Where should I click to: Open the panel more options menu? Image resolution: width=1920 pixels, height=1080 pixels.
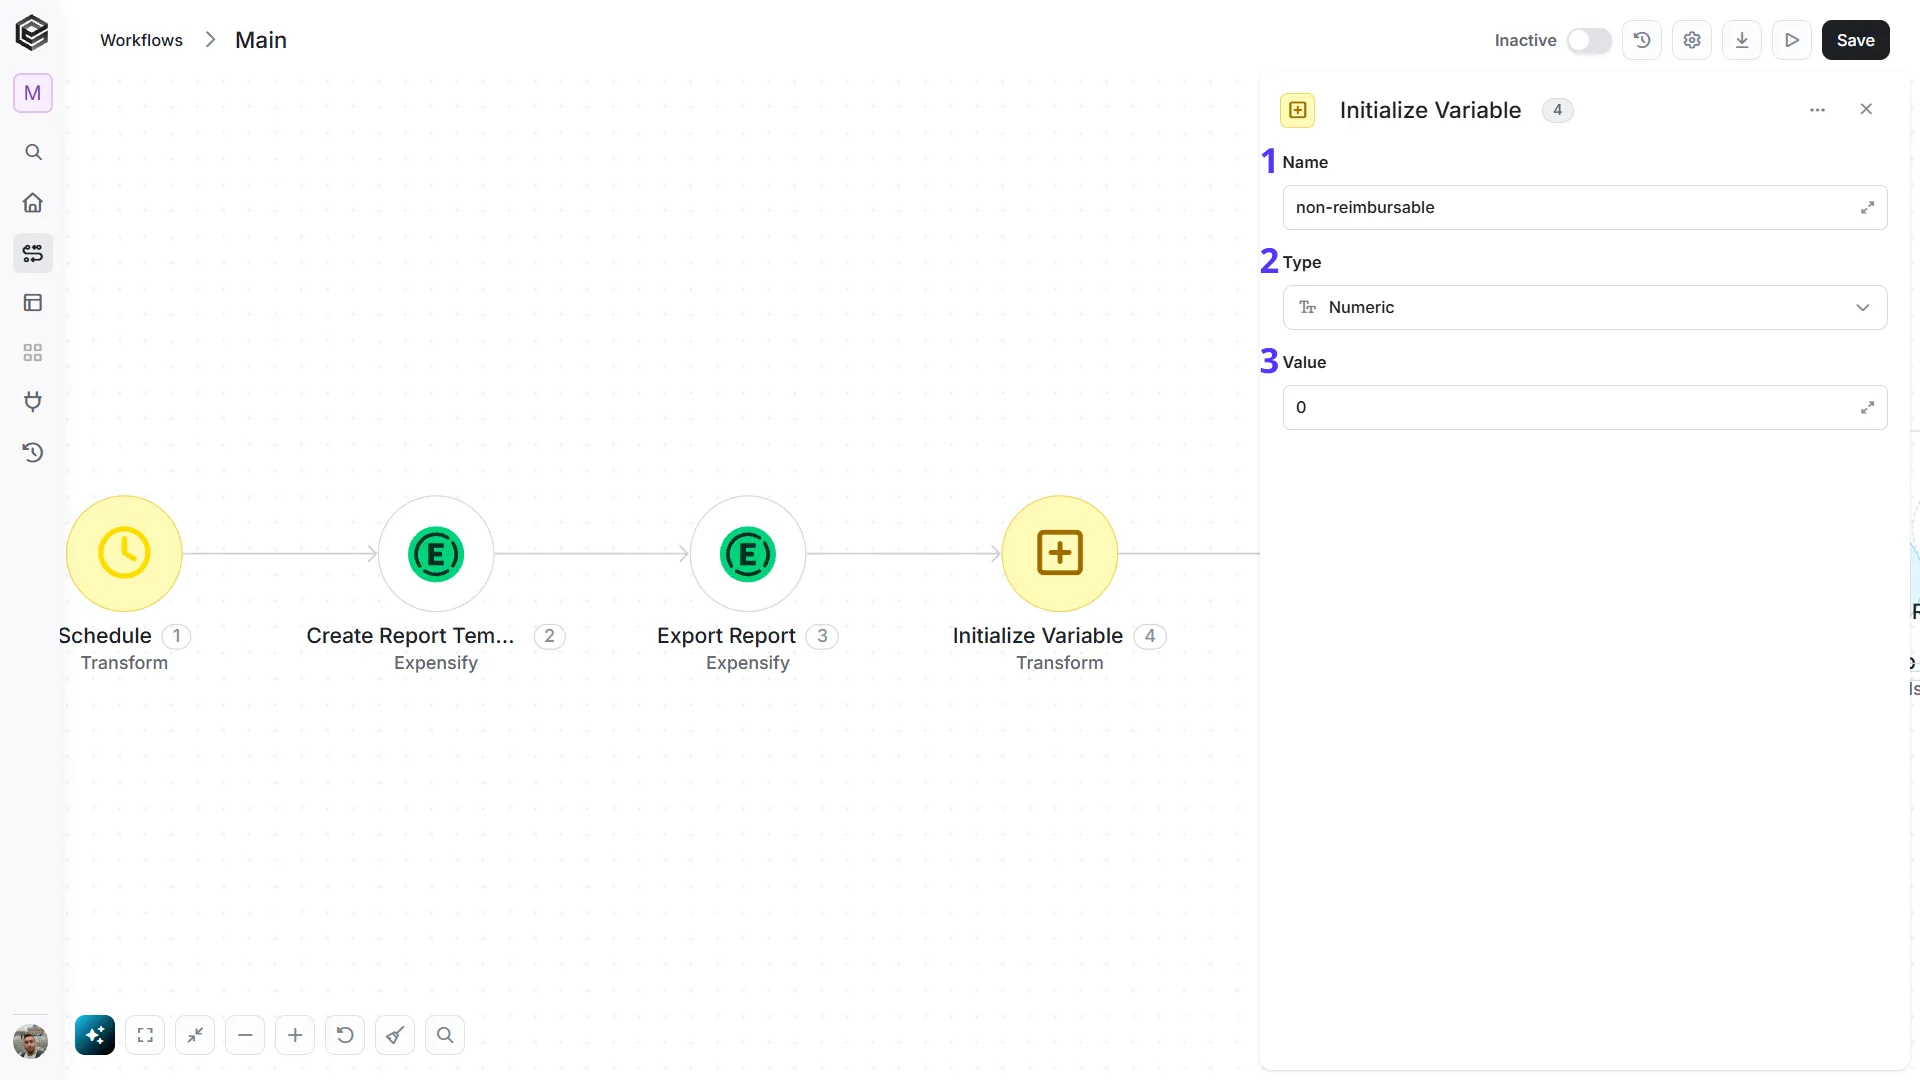tap(1818, 110)
